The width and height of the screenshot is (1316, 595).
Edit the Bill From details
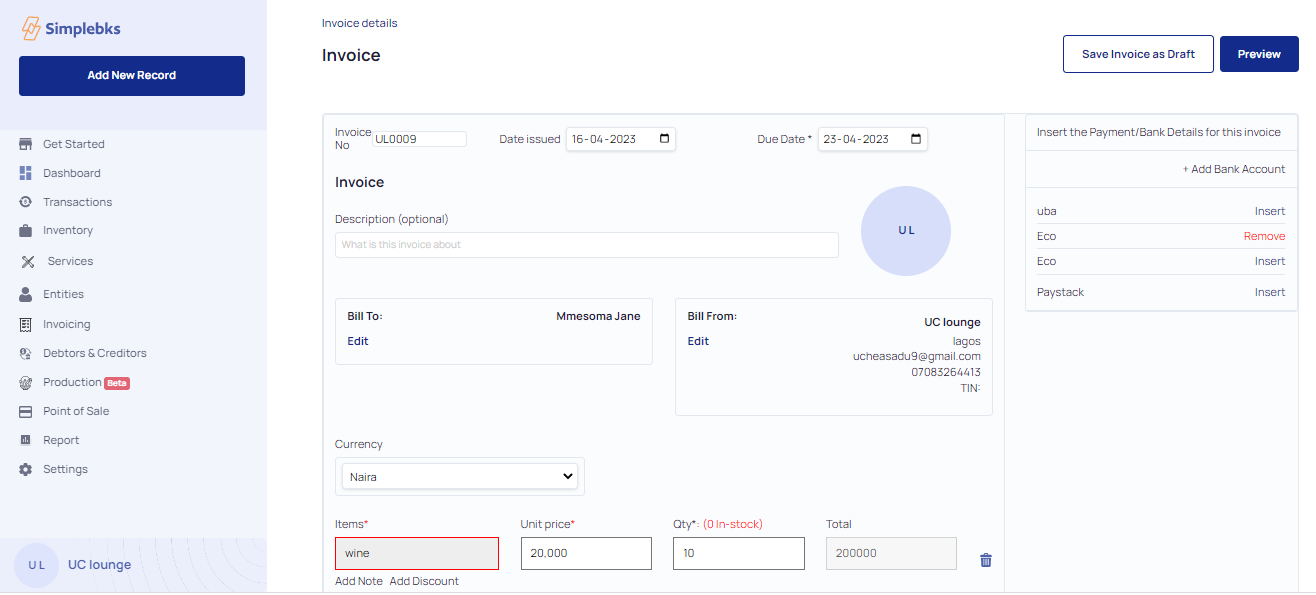698,341
